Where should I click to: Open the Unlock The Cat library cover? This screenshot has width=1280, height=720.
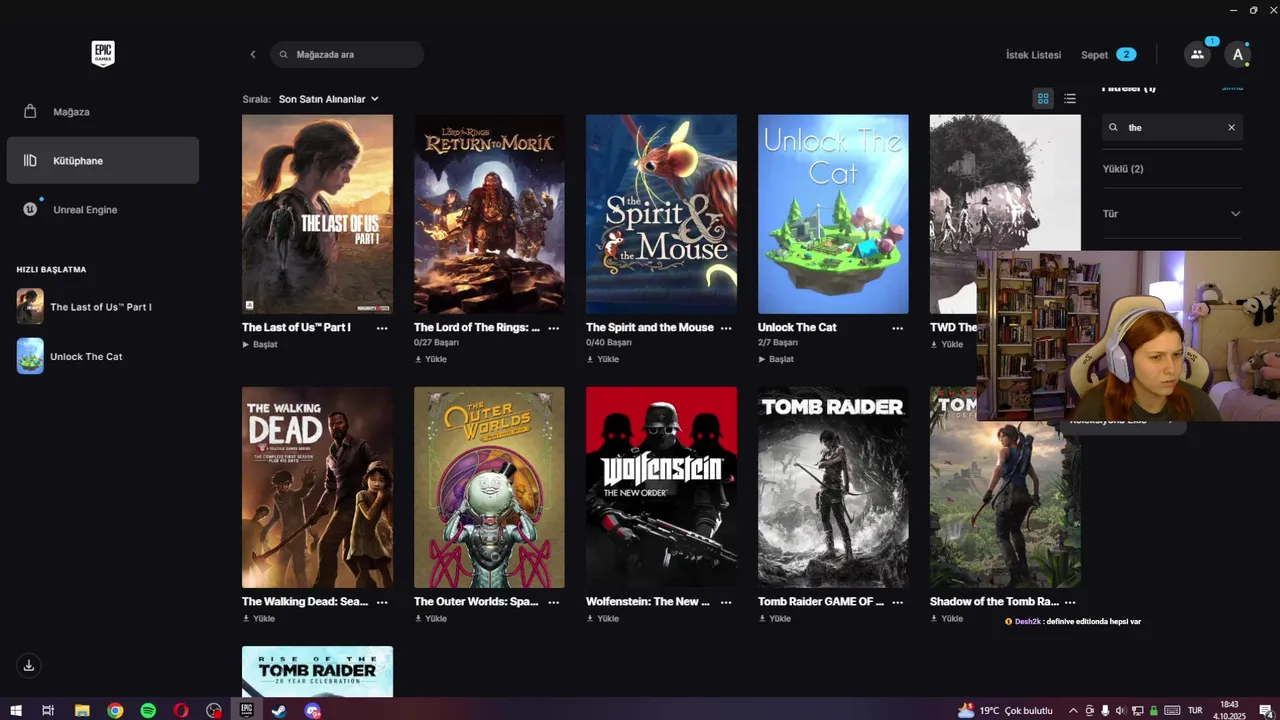833,214
